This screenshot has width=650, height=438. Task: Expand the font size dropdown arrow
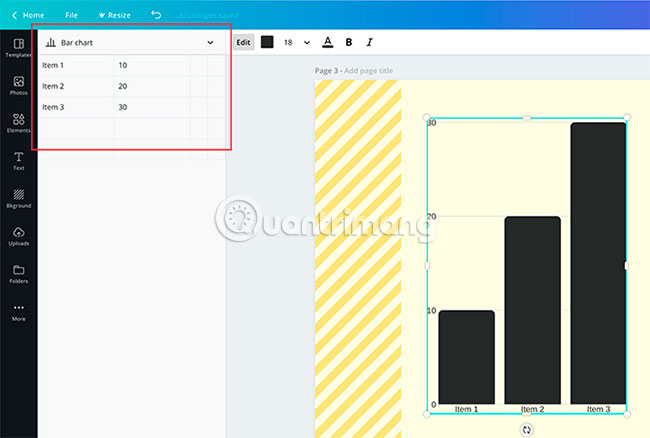[307, 42]
